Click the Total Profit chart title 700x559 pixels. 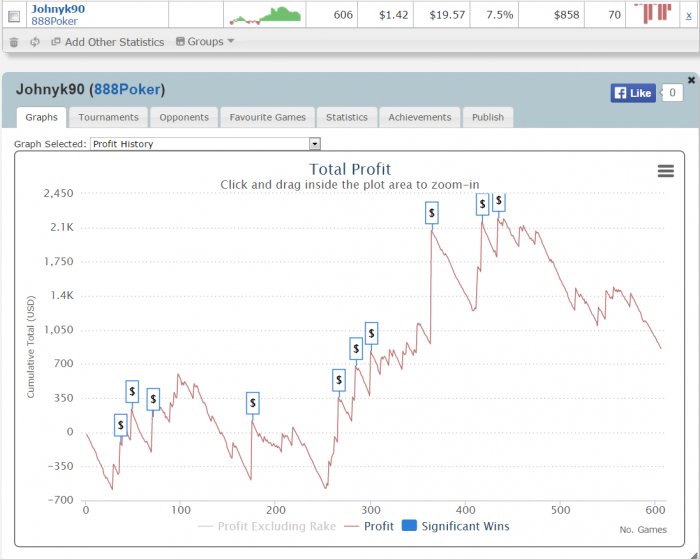(350, 169)
